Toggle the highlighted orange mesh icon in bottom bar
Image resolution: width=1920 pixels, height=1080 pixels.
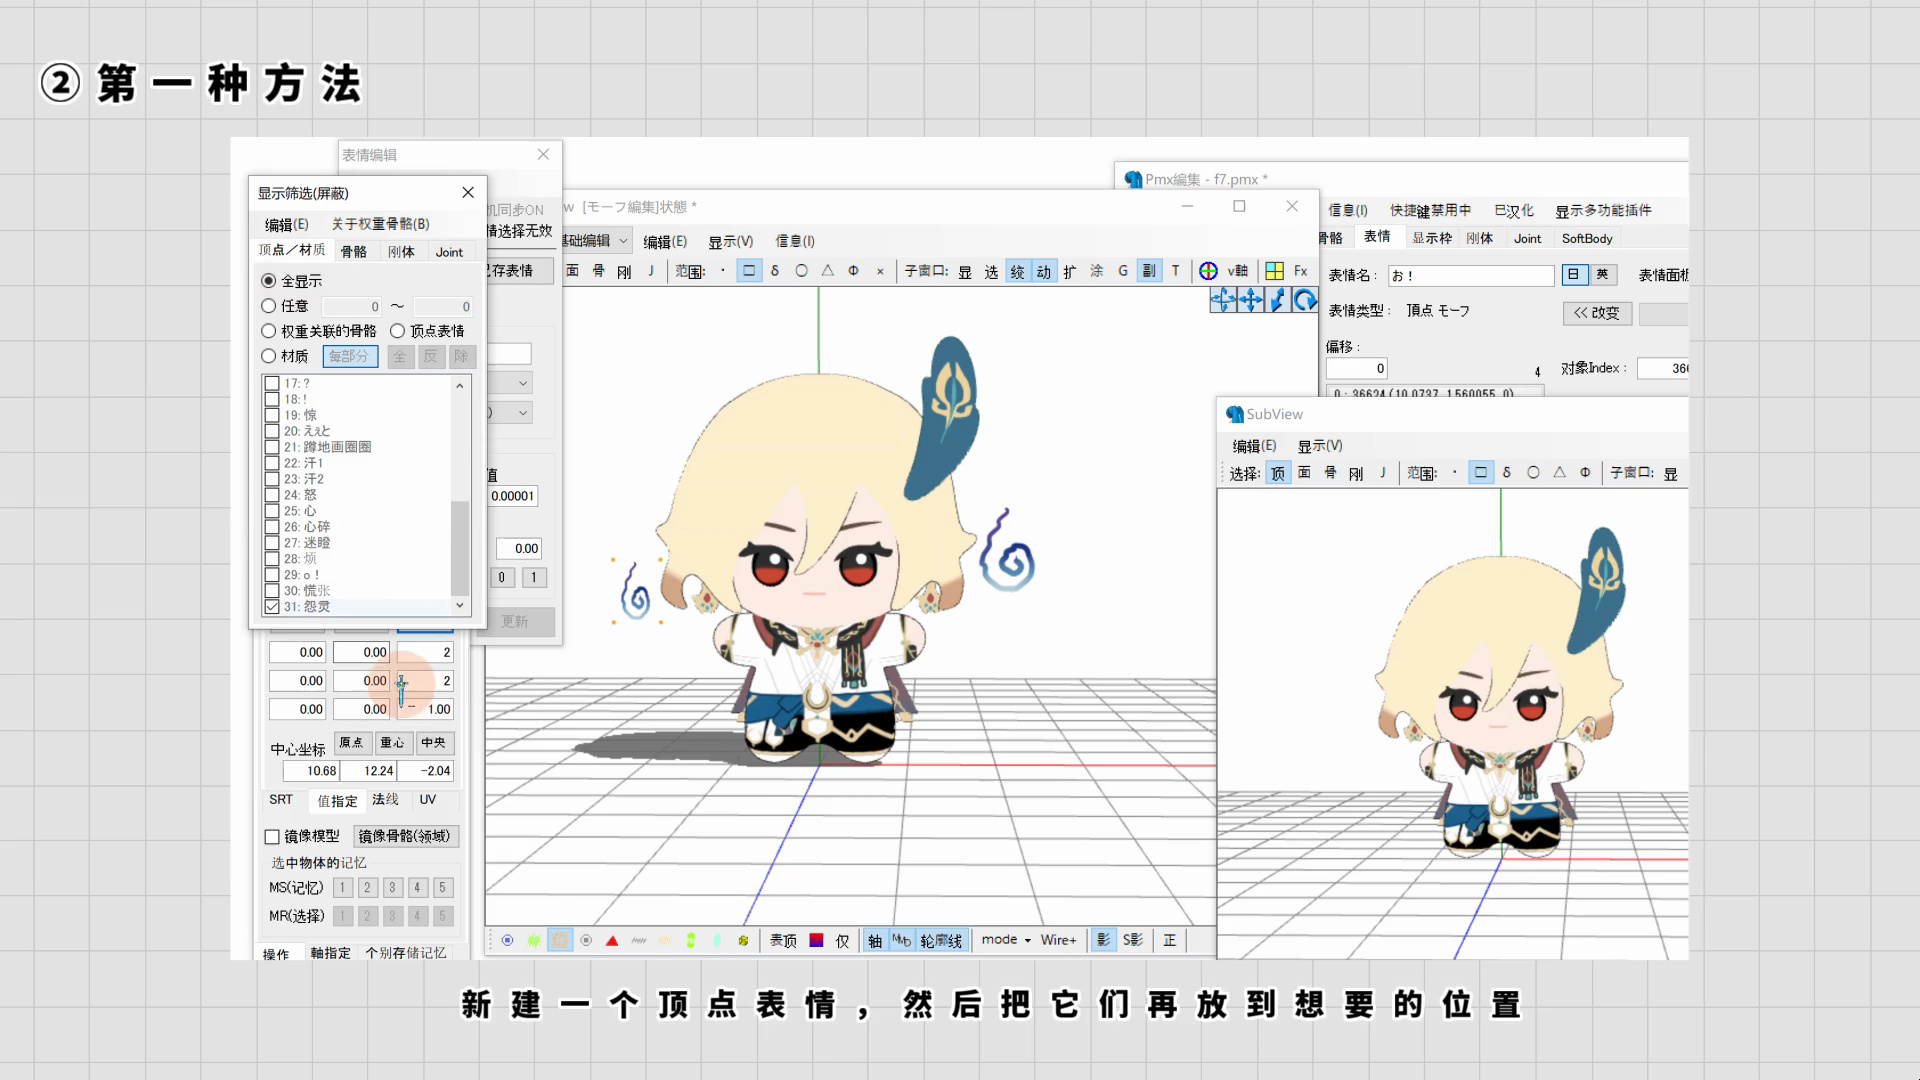tap(560, 940)
